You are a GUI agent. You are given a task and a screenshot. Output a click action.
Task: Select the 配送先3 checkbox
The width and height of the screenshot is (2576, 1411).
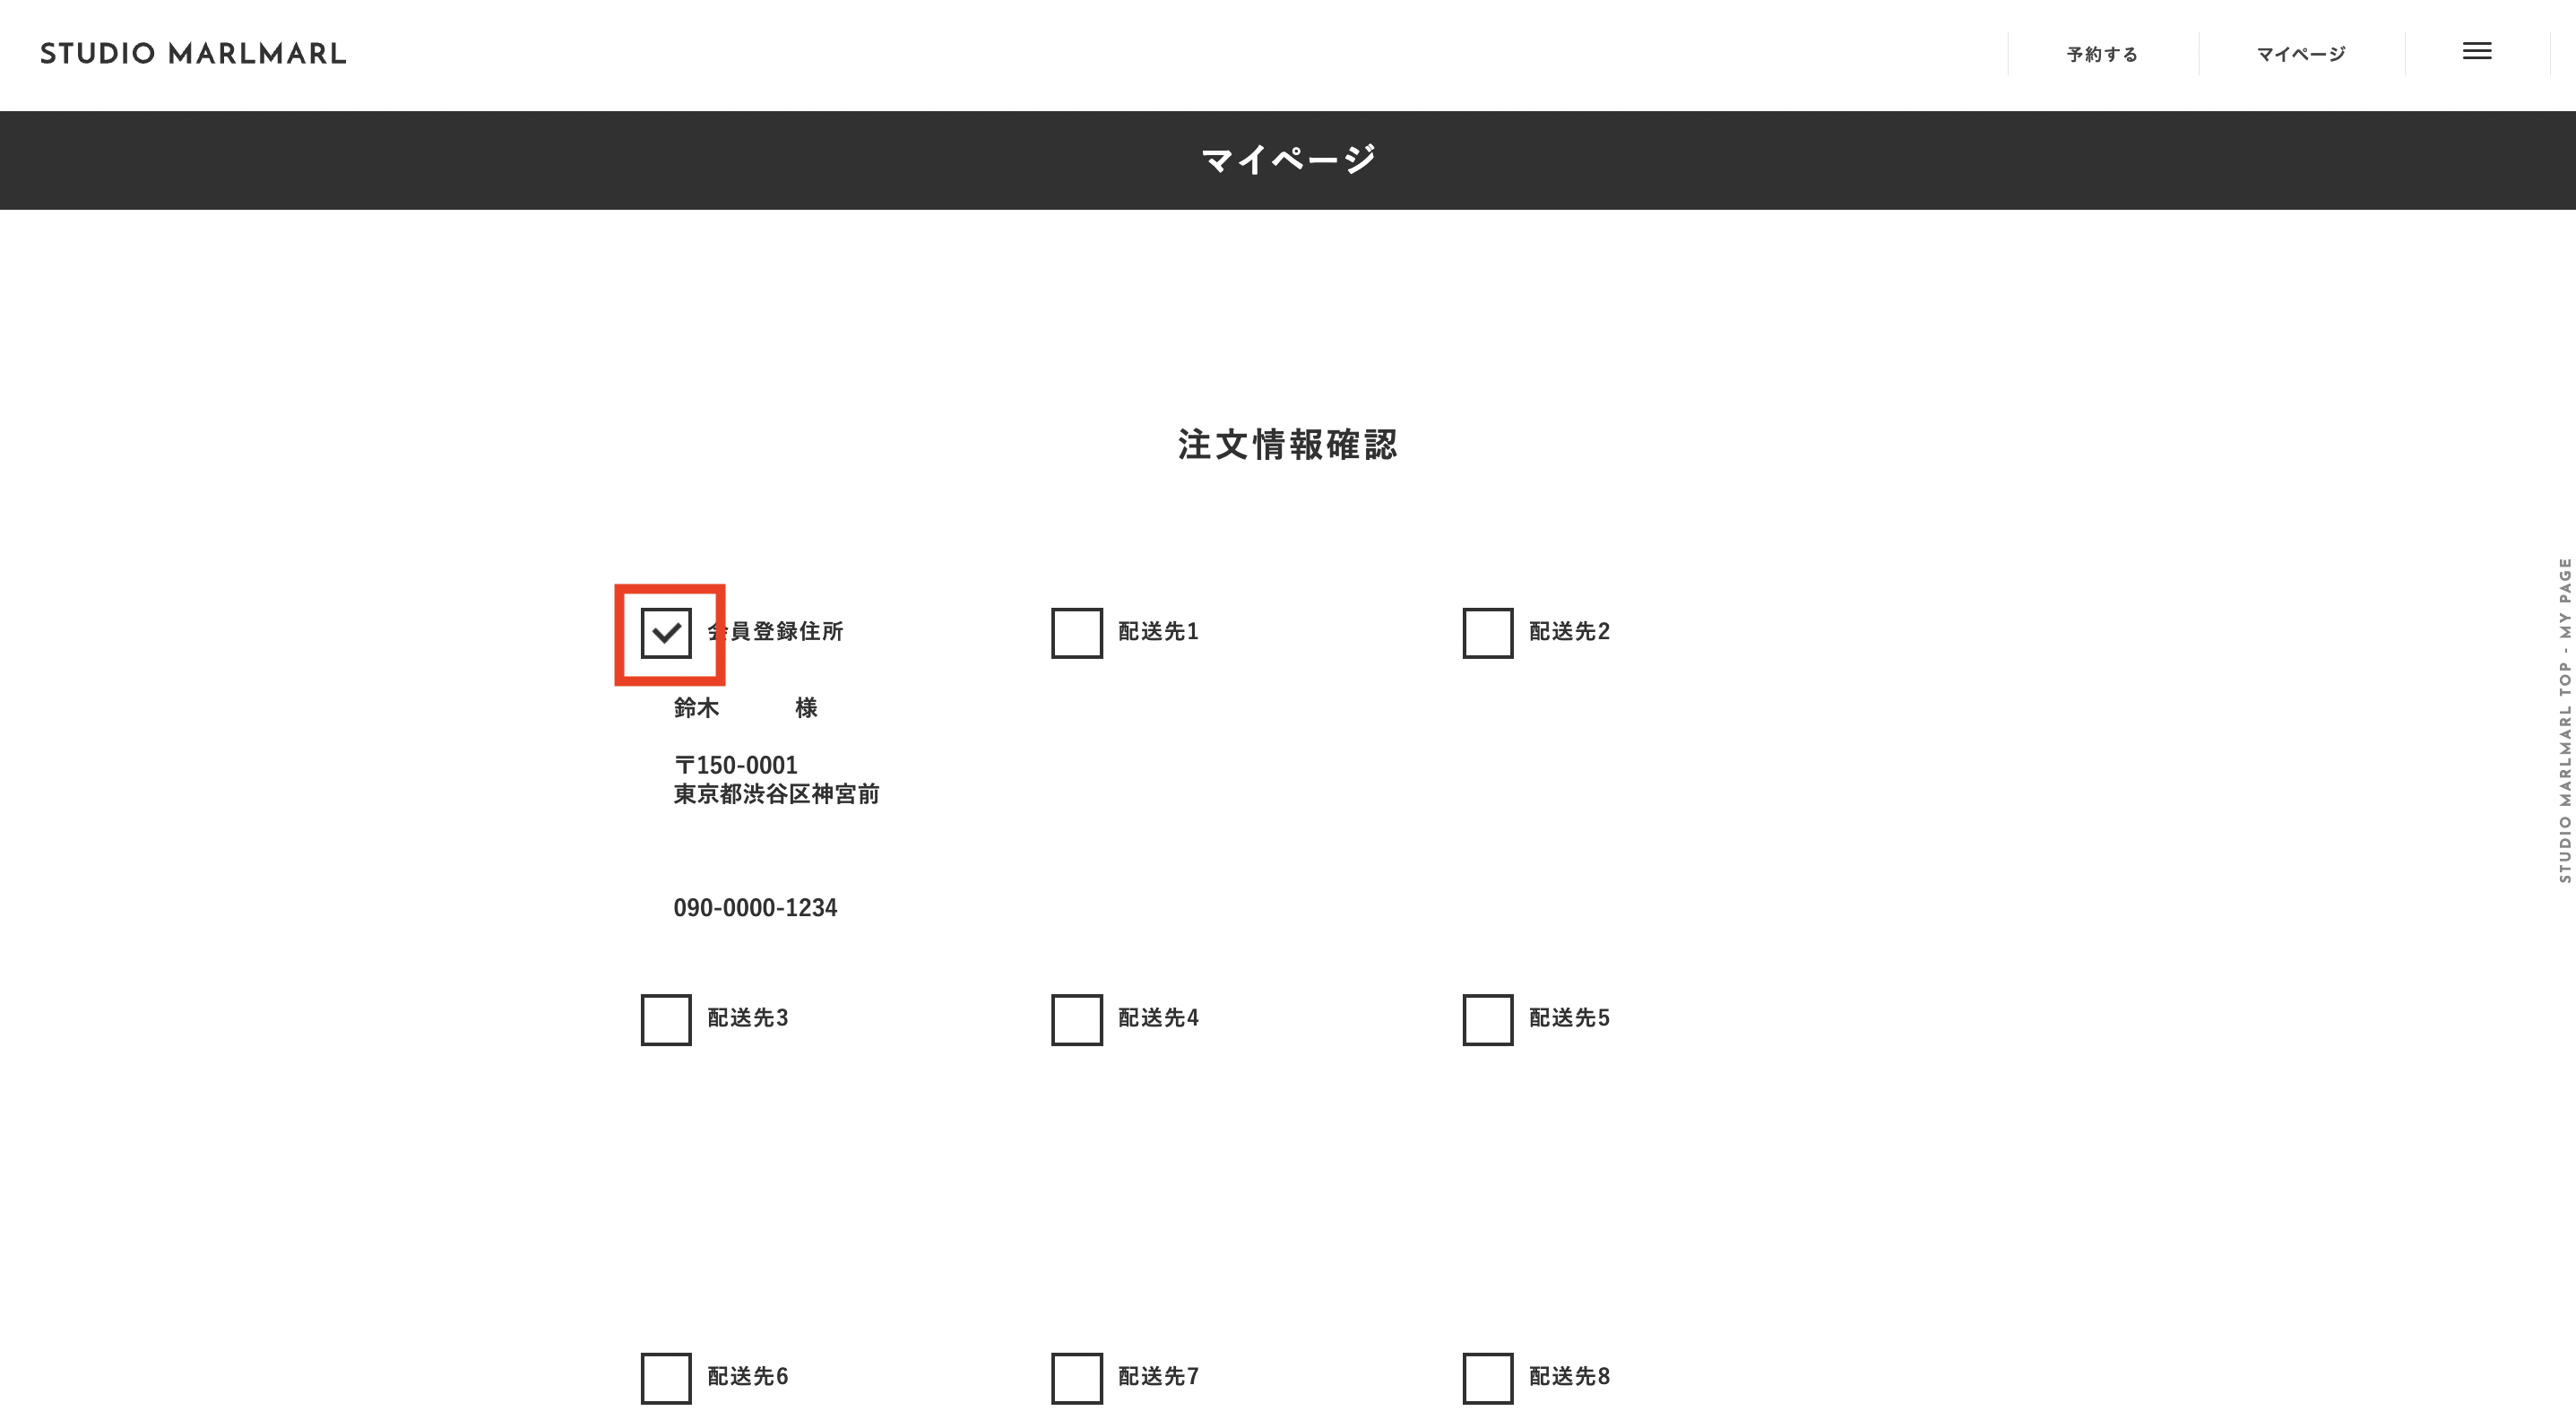pyautogui.click(x=665, y=1018)
